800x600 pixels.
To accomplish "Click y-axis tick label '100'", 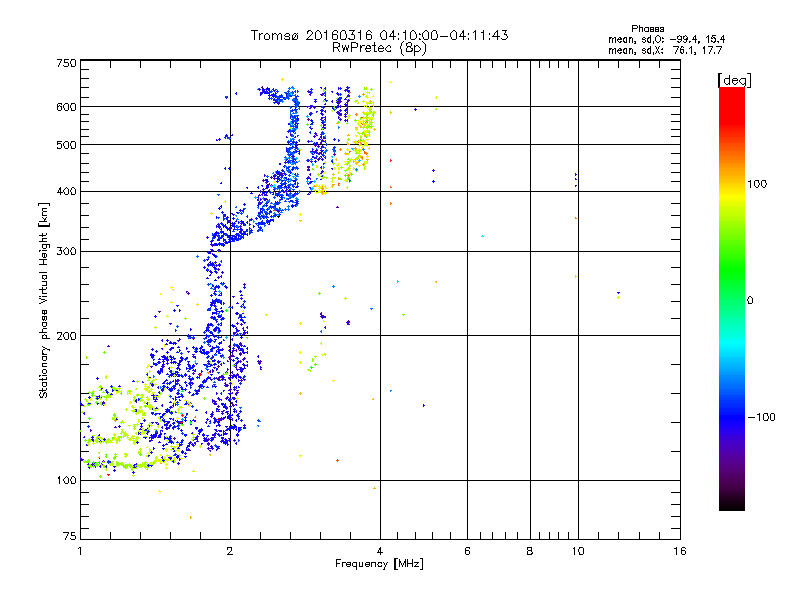I will click(66, 480).
